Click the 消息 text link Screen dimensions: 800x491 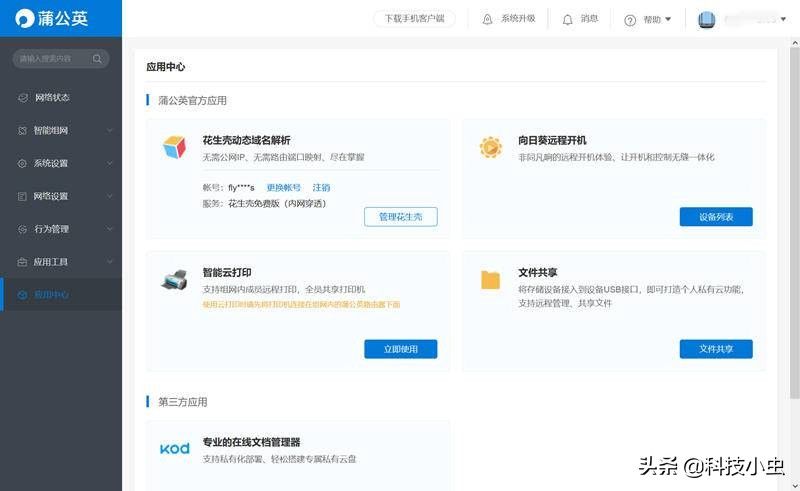coord(589,19)
